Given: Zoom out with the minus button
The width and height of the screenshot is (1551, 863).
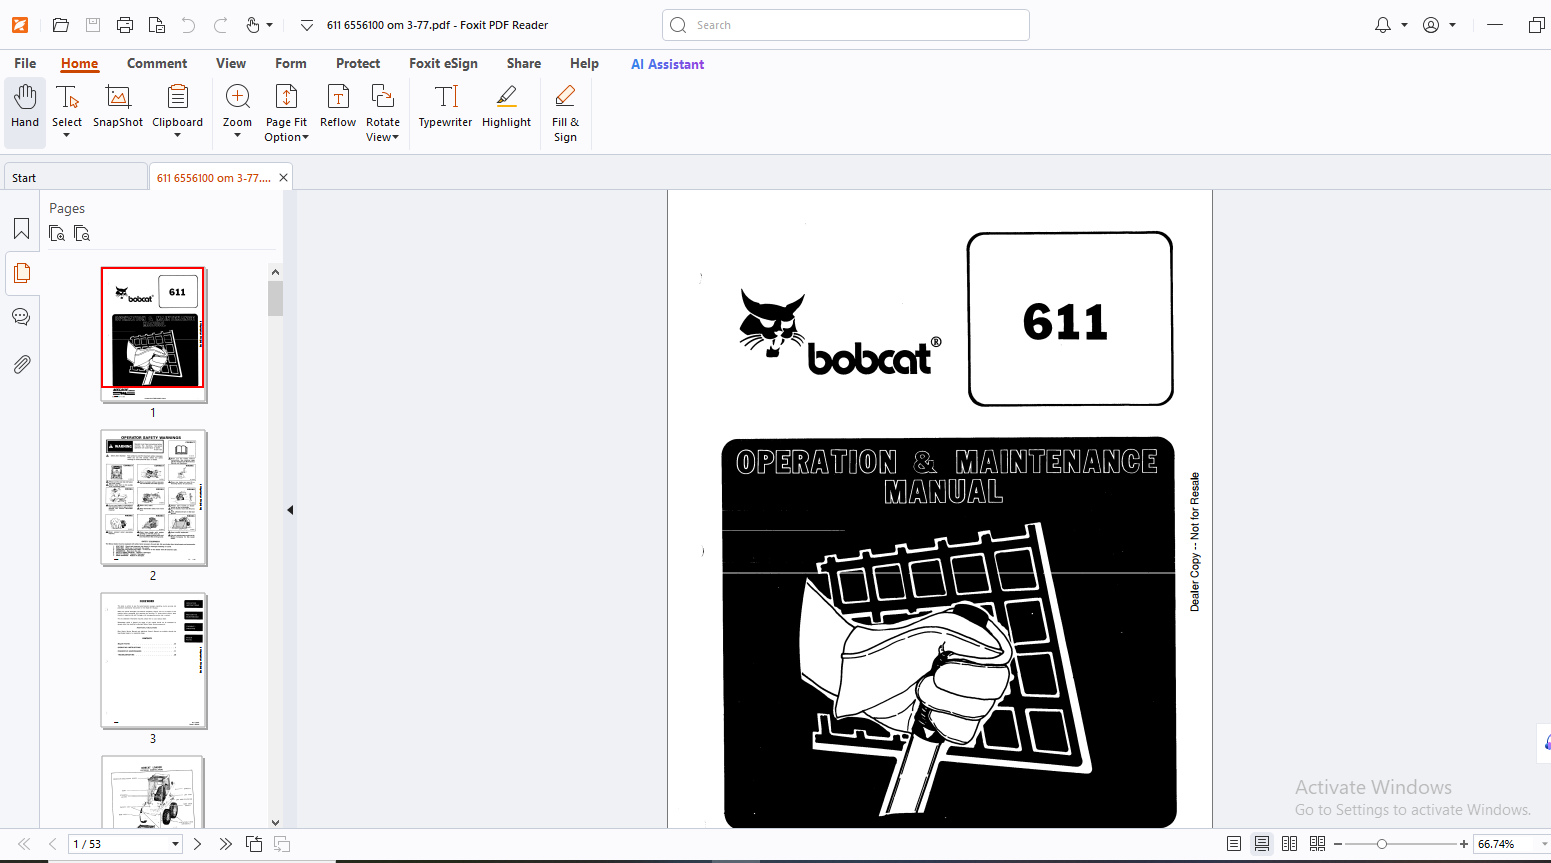Looking at the screenshot, I should click(1338, 844).
